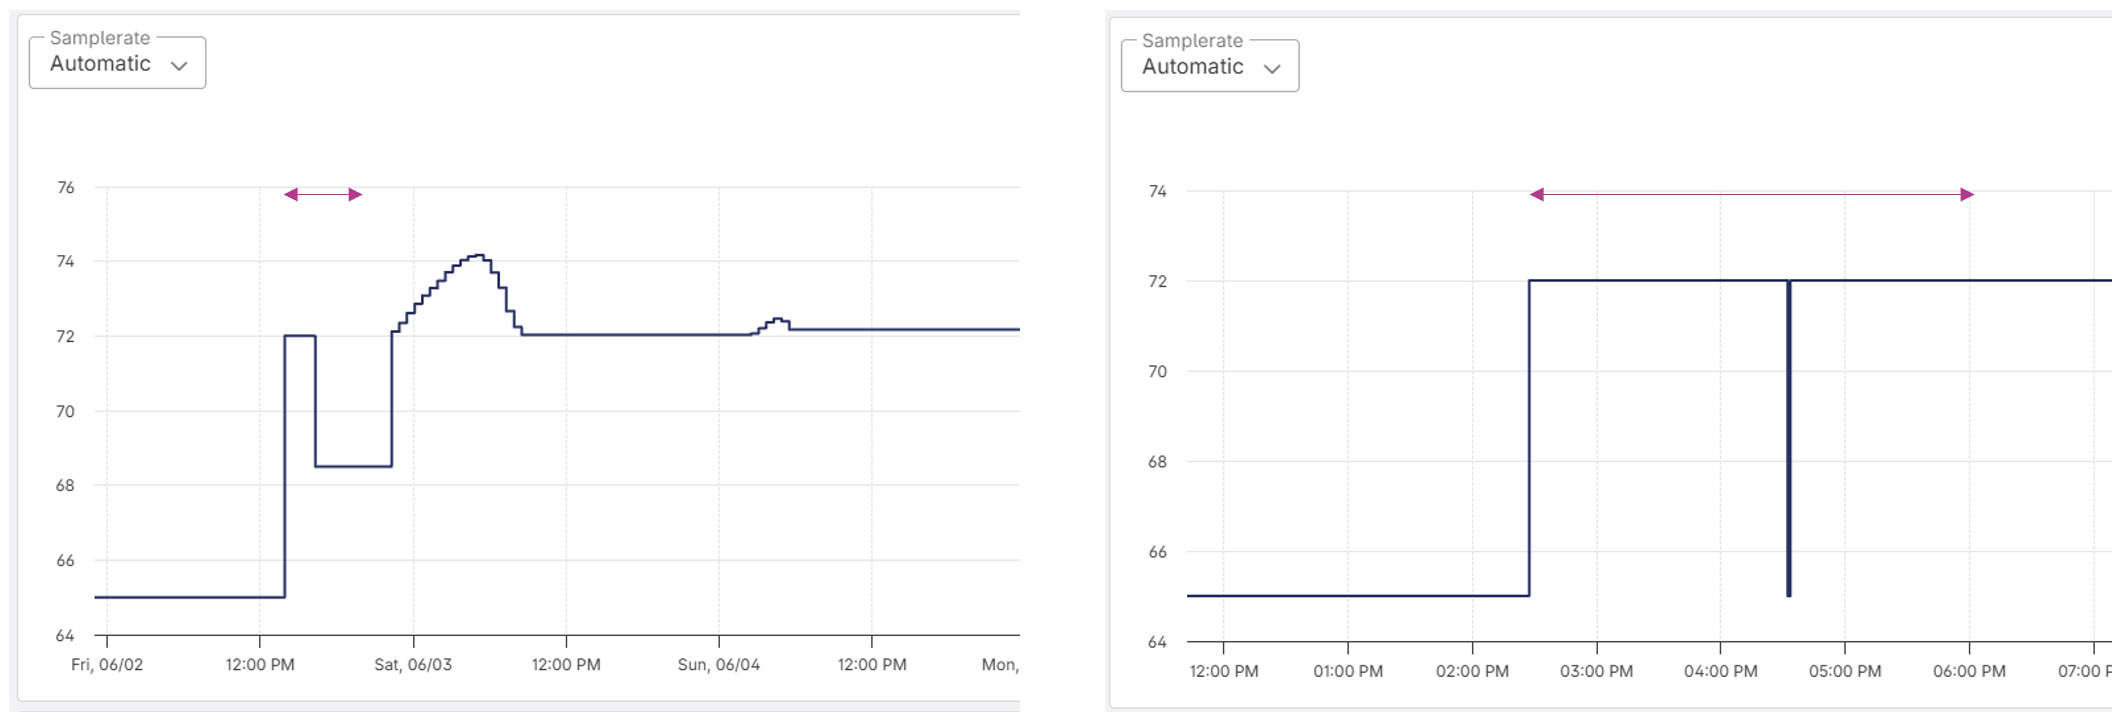
Task: Click the peak of the left chart's curve
Action: click(x=478, y=256)
